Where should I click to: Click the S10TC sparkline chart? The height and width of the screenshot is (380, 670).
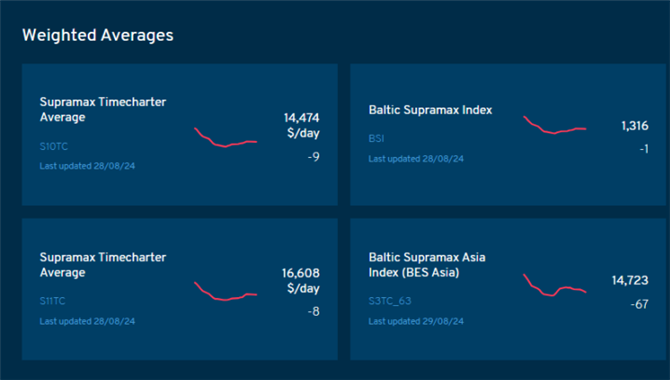[226, 137]
